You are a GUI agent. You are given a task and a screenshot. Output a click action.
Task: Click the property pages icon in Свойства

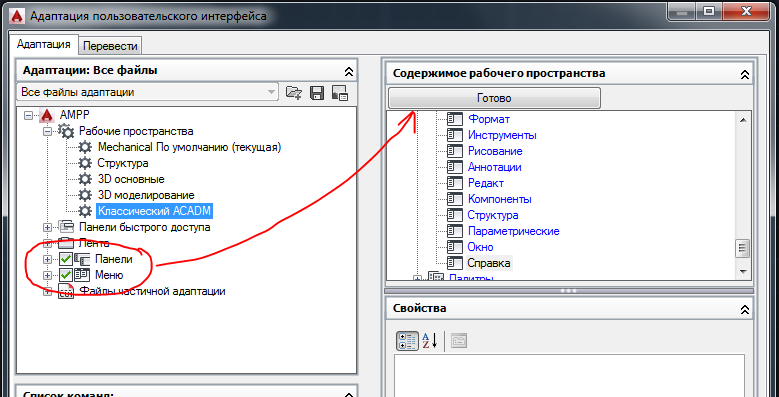459,340
